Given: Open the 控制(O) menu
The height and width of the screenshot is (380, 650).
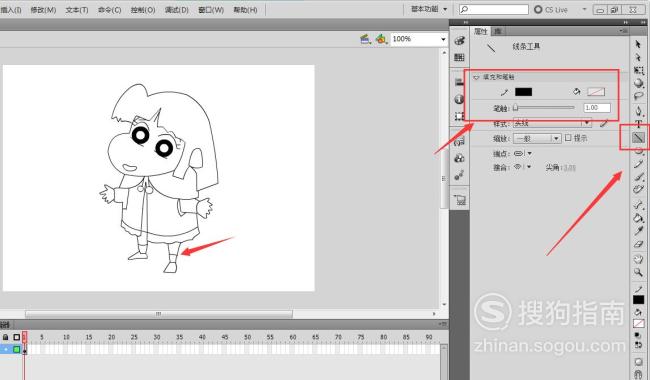Looking at the screenshot, I should (x=143, y=10).
